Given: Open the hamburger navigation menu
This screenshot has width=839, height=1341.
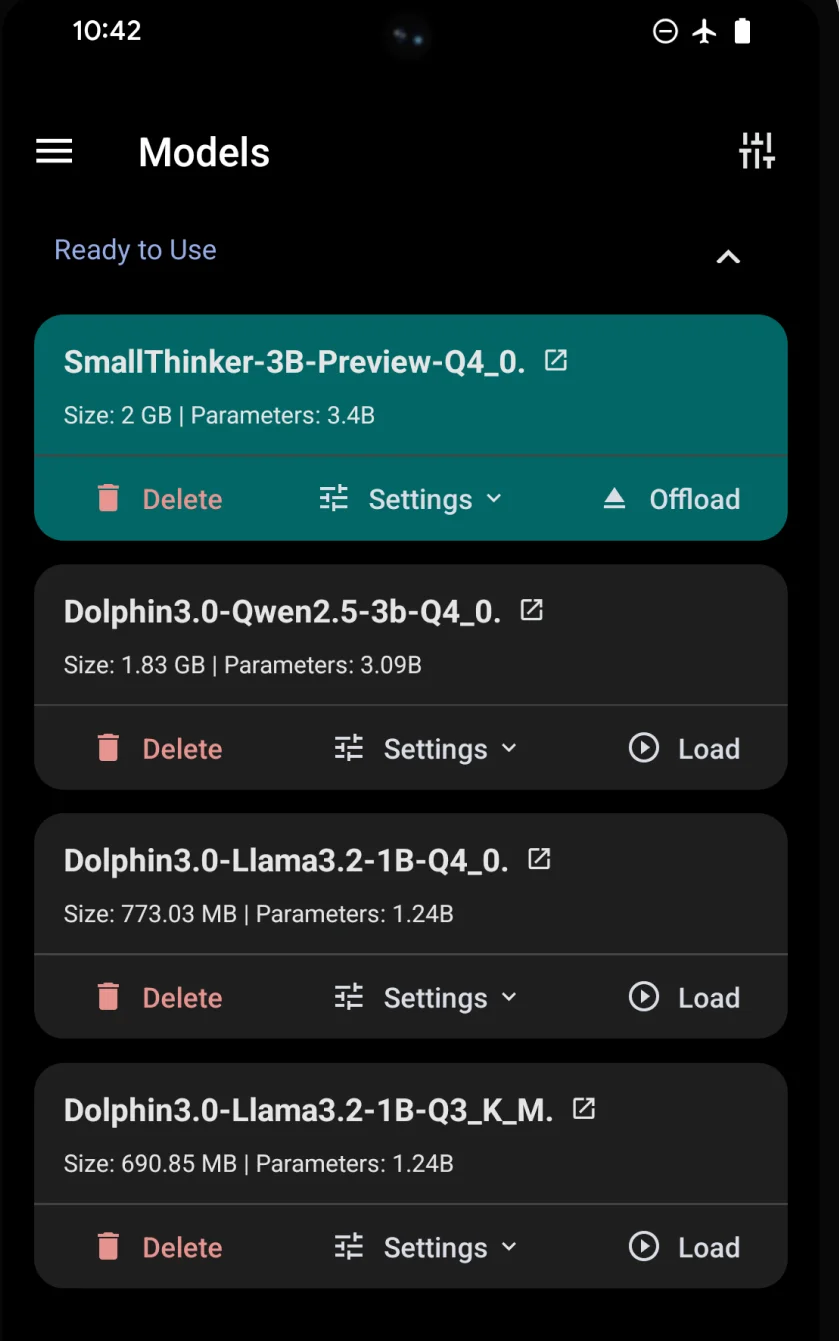Looking at the screenshot, I should (54, 152).
